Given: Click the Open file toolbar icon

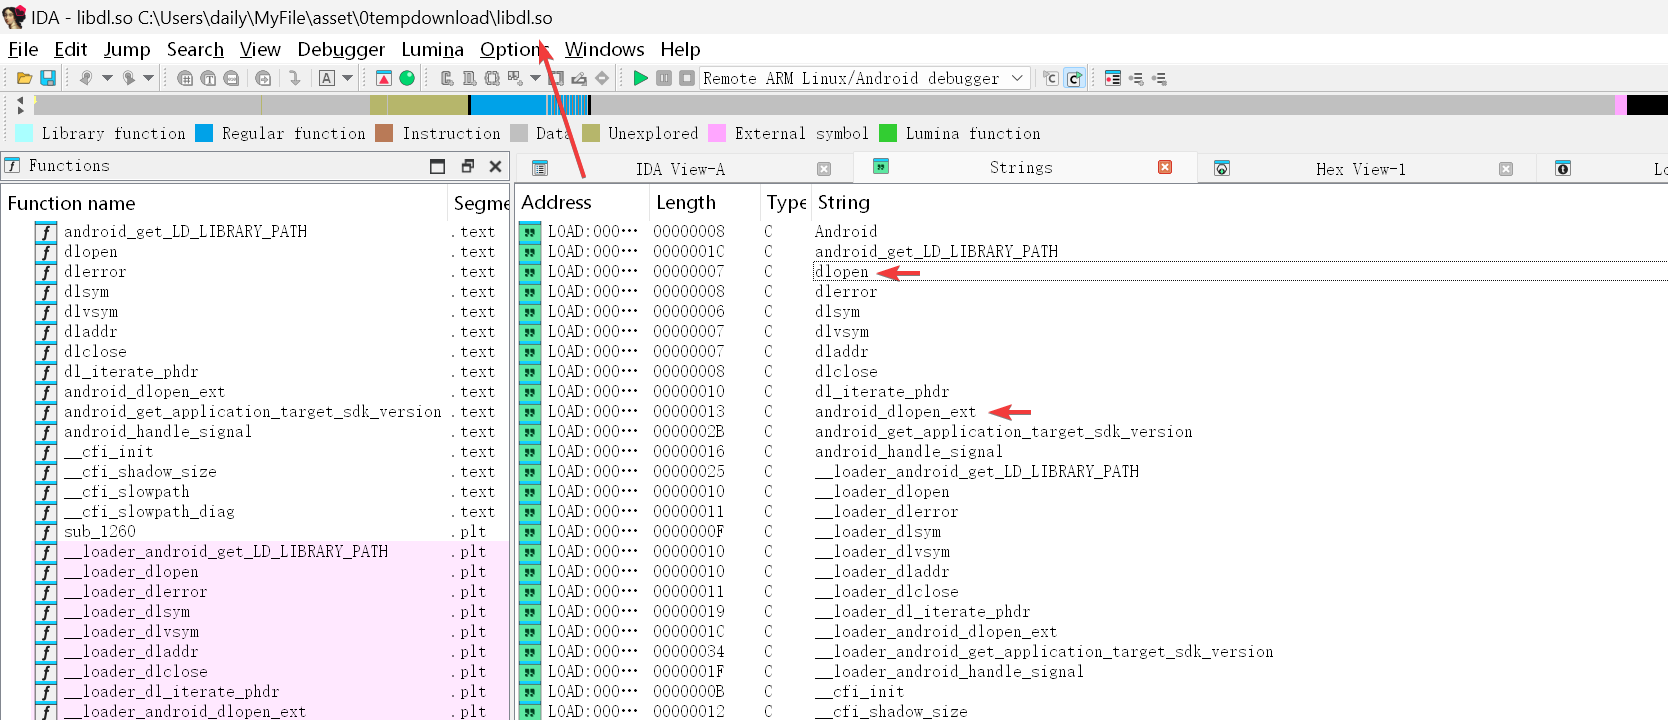Looking at the screenshot, I should pos(24,78).
